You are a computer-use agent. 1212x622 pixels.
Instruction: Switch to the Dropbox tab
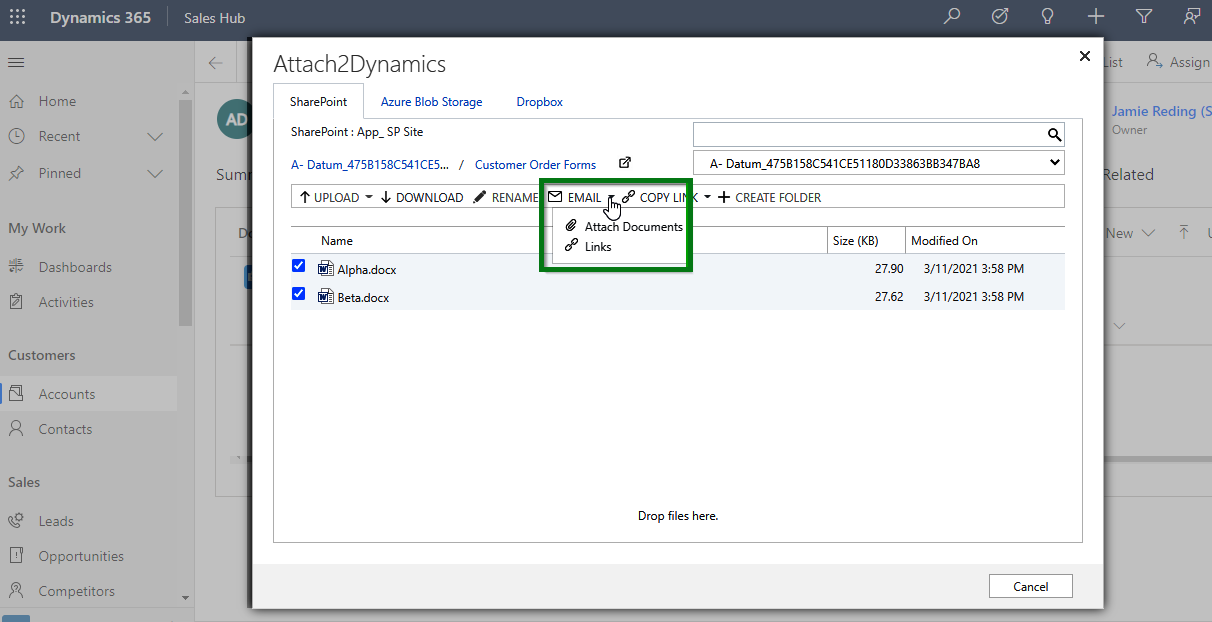pyautogui.click(x=540, y=102)
